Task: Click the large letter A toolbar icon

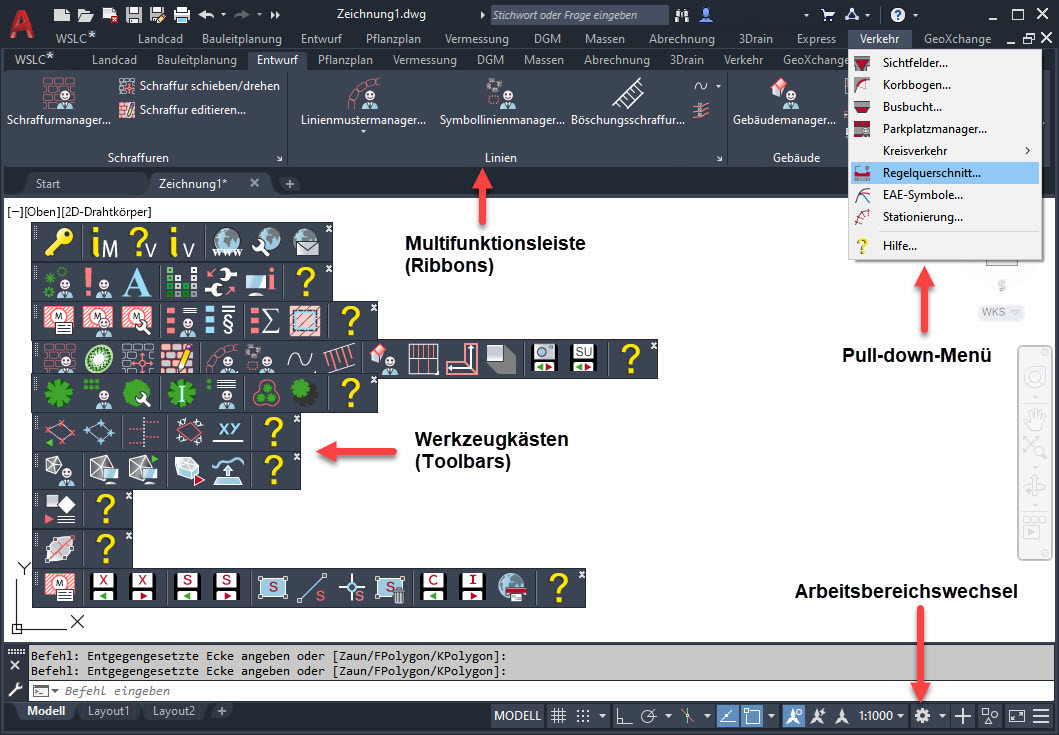Action: [136, 283]
